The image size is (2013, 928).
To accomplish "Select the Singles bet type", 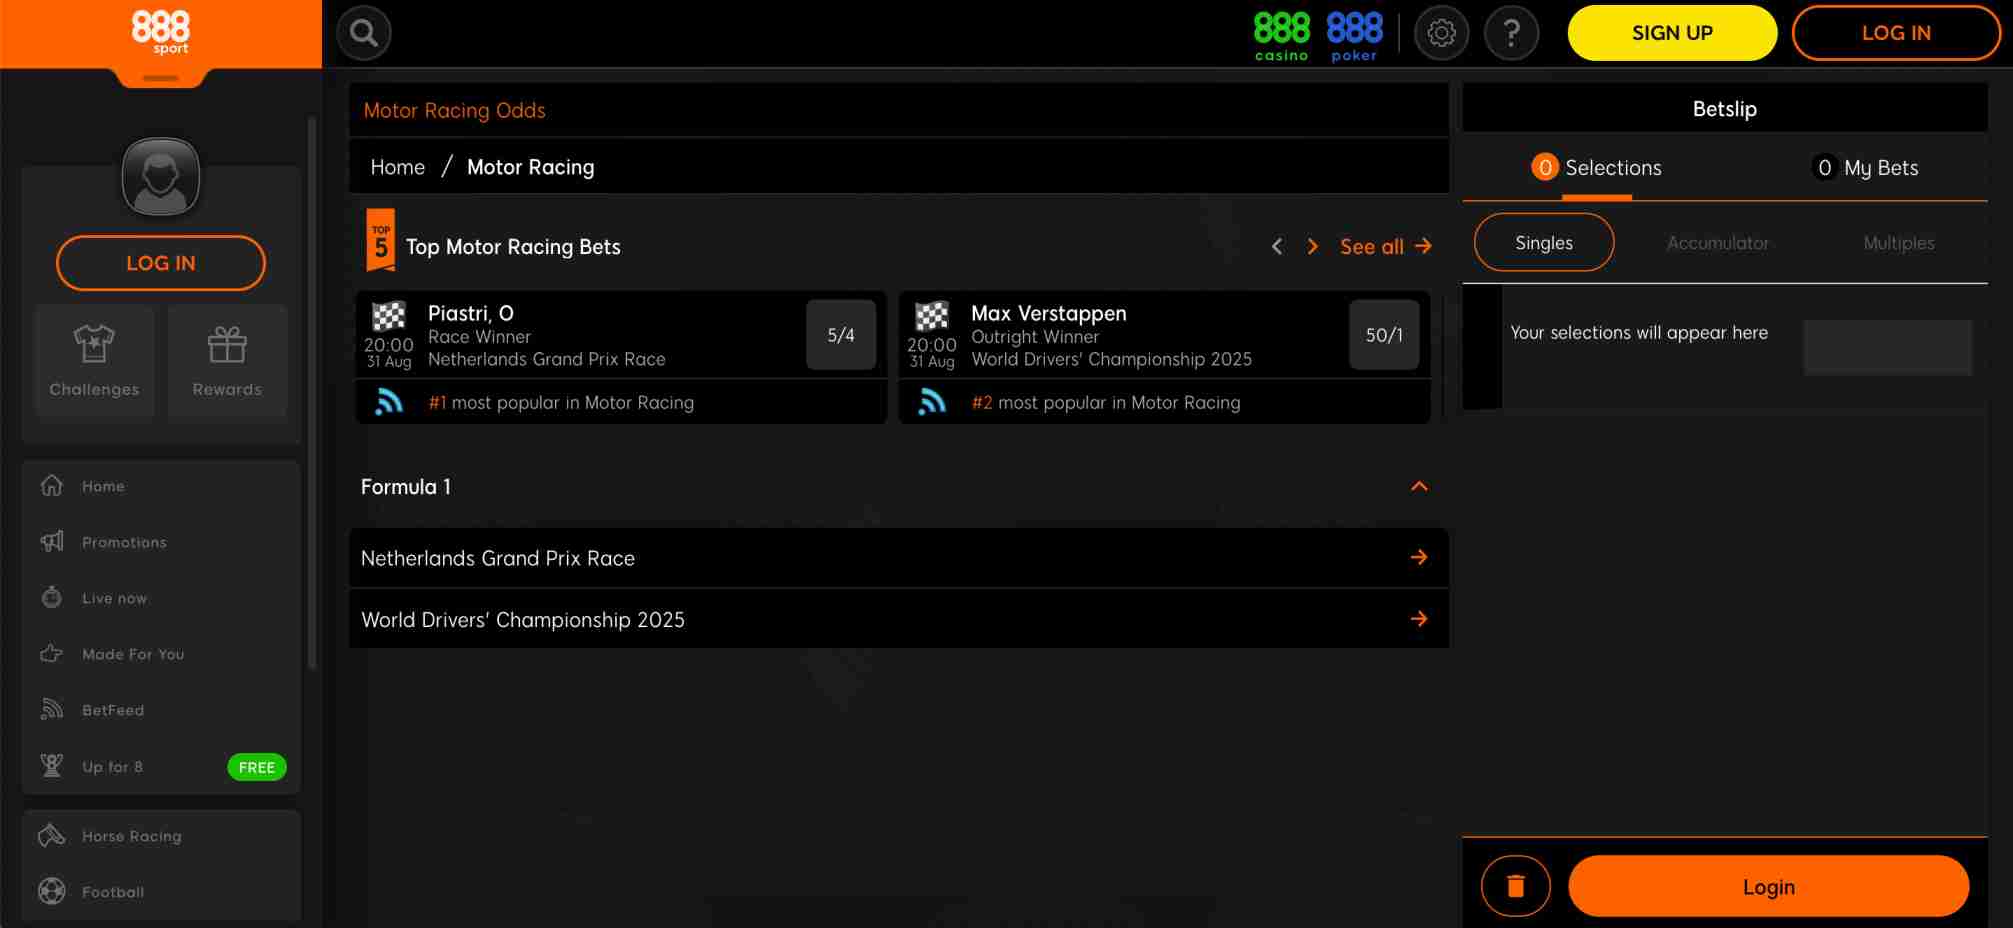I will click(x=1544, y=242).
